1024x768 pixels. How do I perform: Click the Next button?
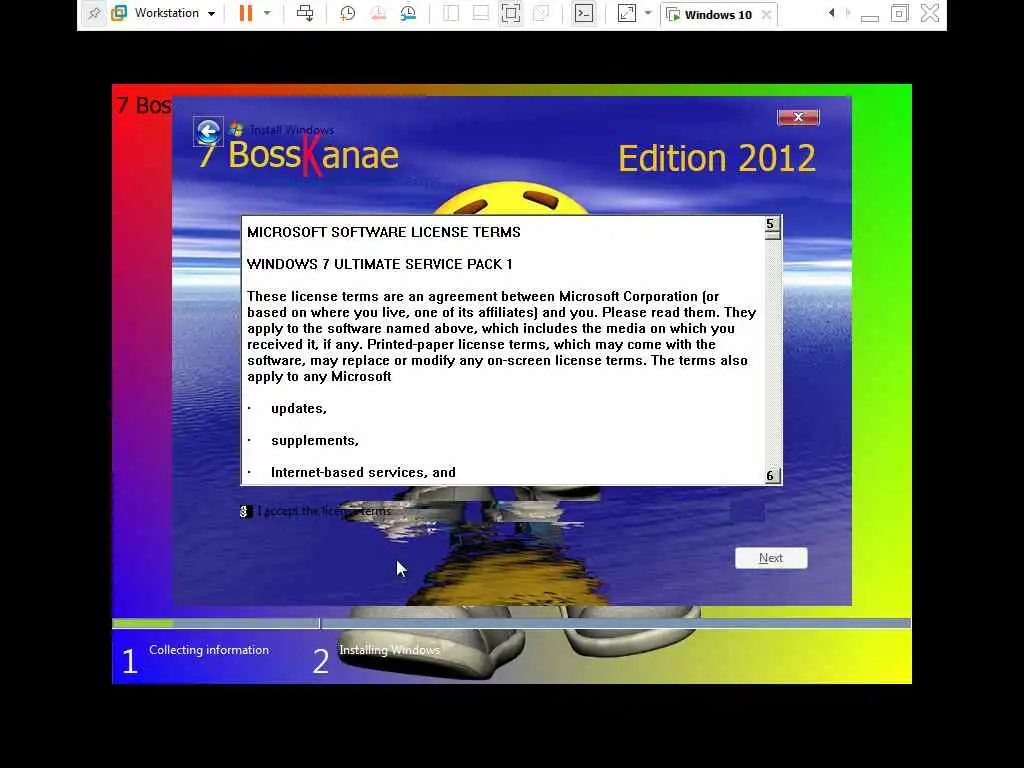click(771, 558)
